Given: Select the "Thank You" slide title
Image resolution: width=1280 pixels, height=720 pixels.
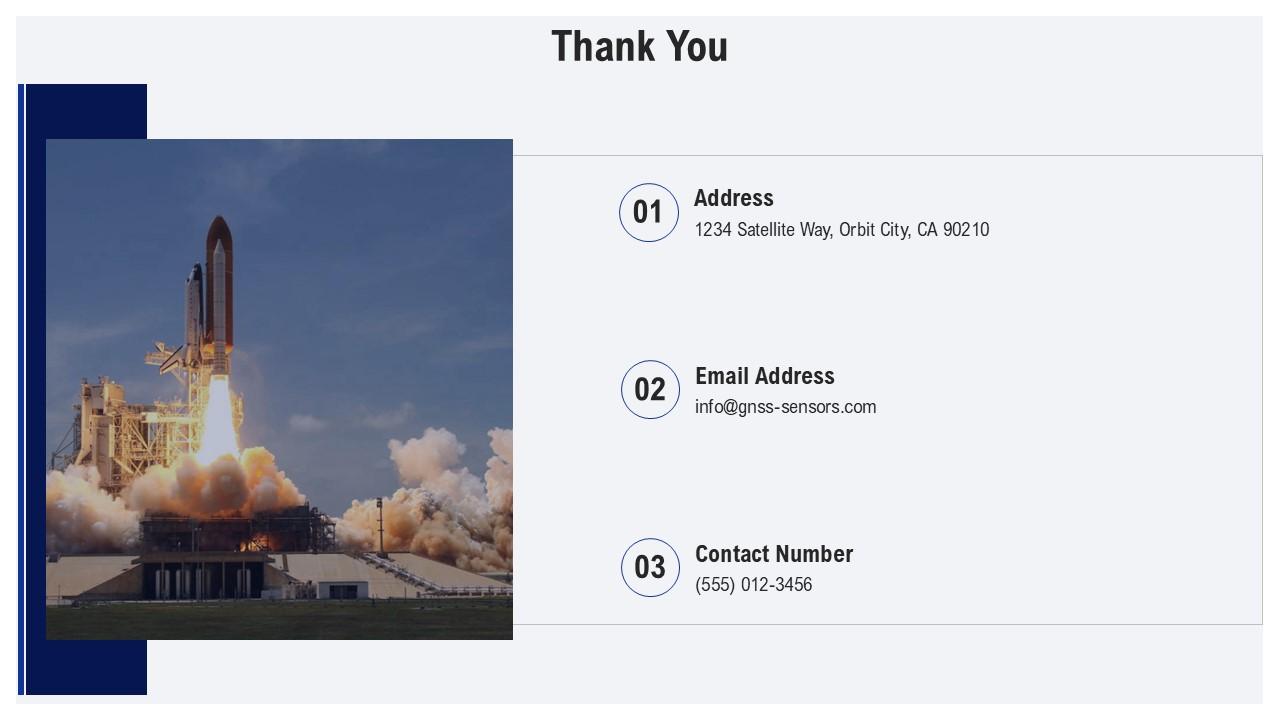Looking at the screenshot, I should 640,47.
